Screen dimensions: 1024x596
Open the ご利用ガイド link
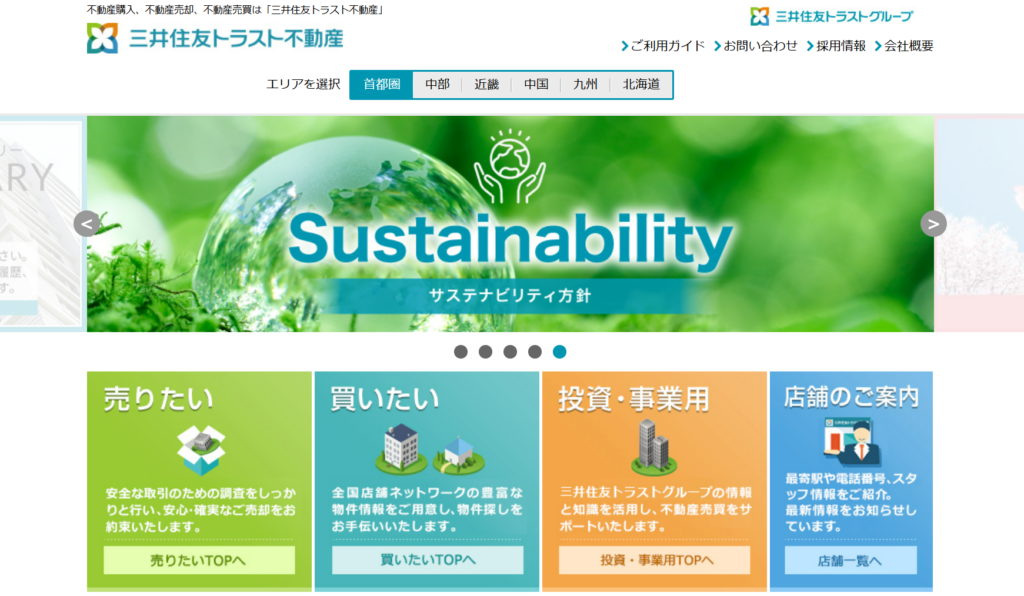pyautogui.click(x=663, y=46)
